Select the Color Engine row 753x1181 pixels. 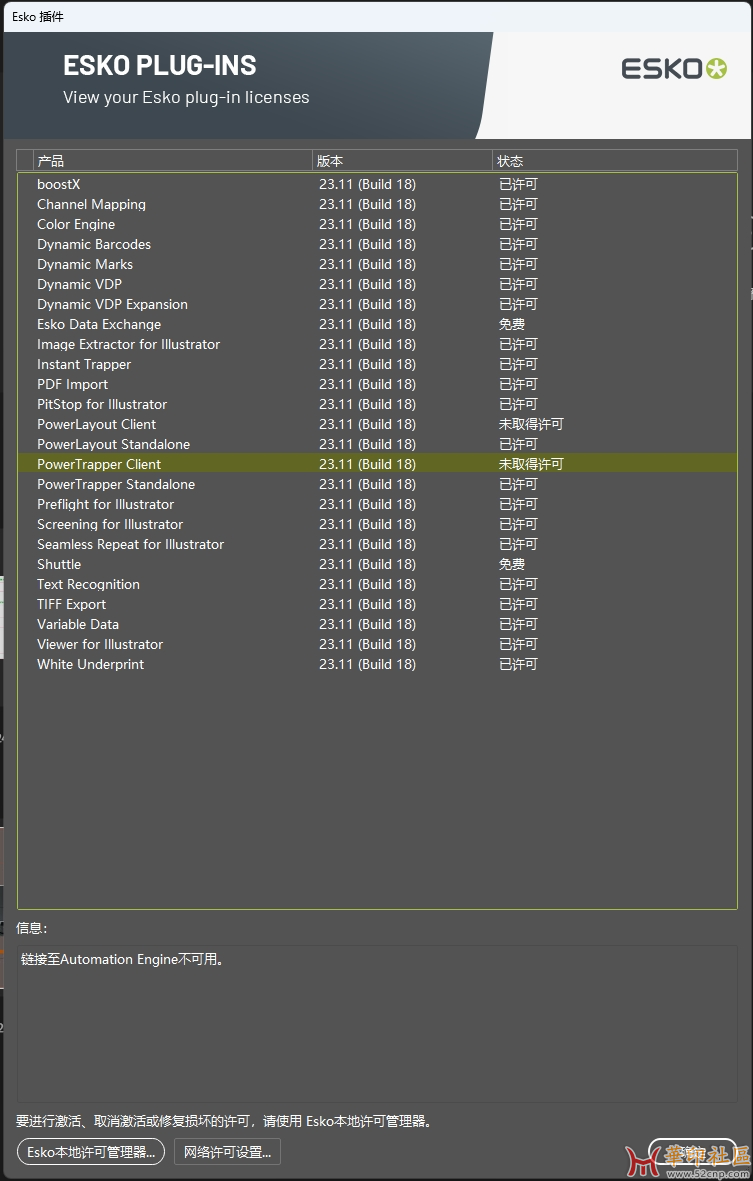tap(377, 224)
